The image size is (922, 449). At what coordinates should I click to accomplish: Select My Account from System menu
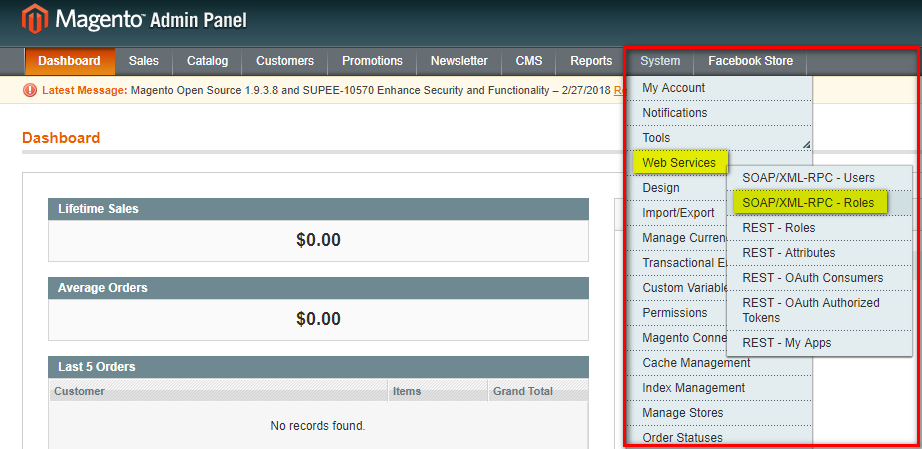tap(673, 88)
